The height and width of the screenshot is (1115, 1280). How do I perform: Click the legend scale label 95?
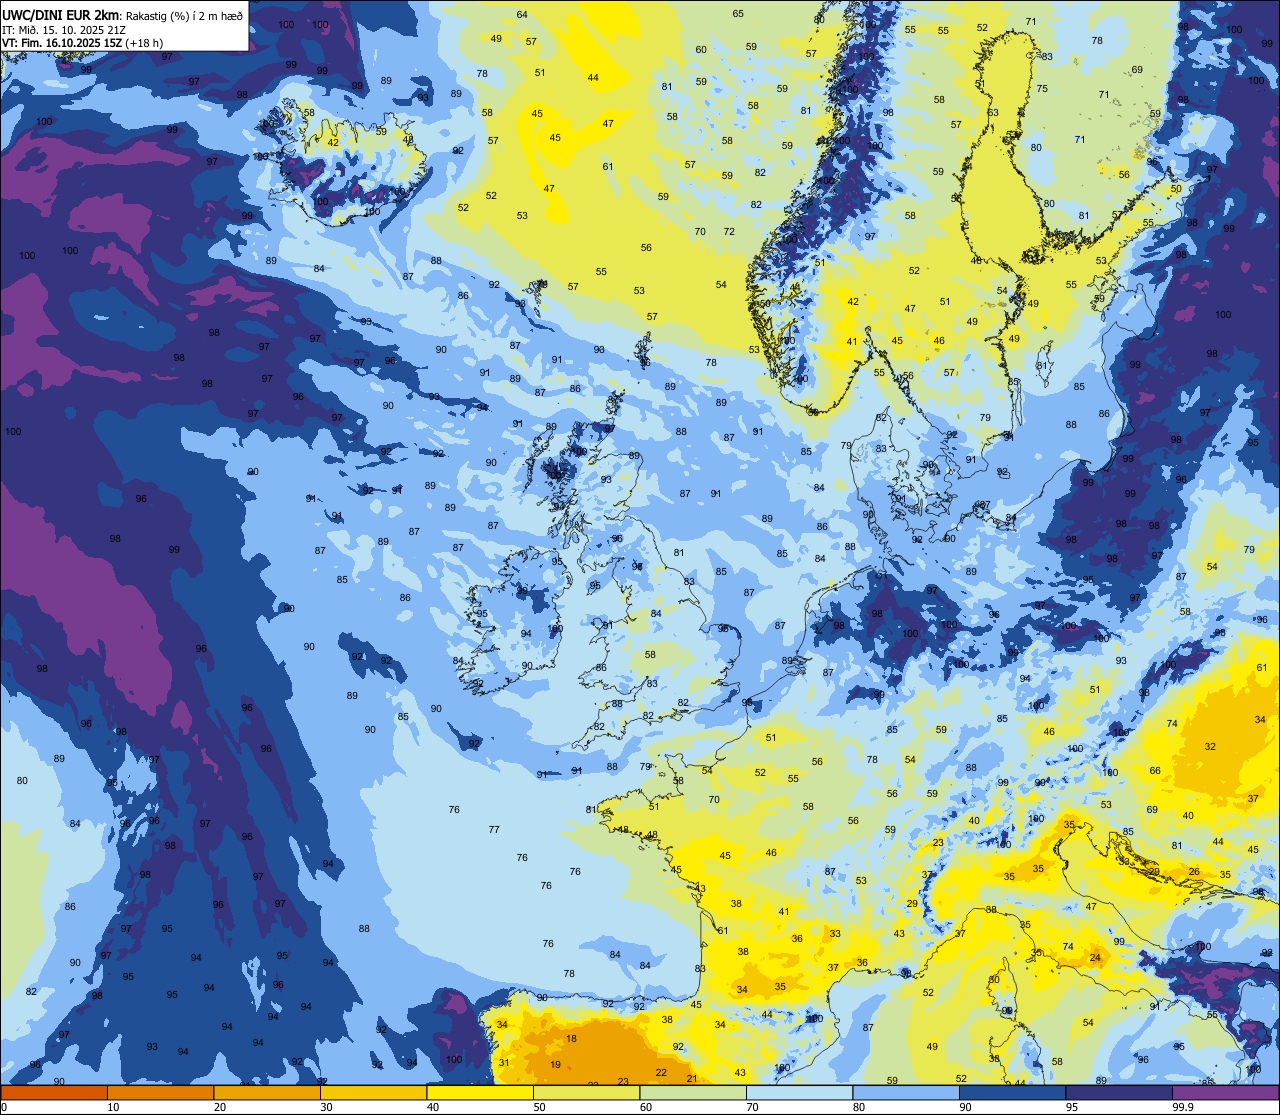tap(1072, 1107)
